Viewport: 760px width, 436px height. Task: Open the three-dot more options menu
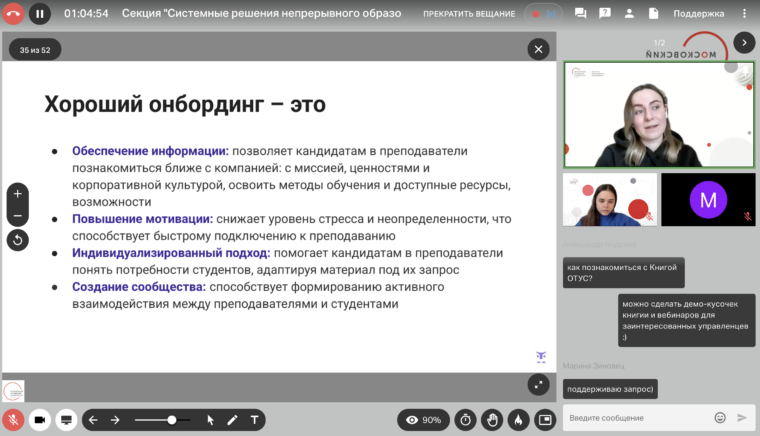[x=746, y=14]
